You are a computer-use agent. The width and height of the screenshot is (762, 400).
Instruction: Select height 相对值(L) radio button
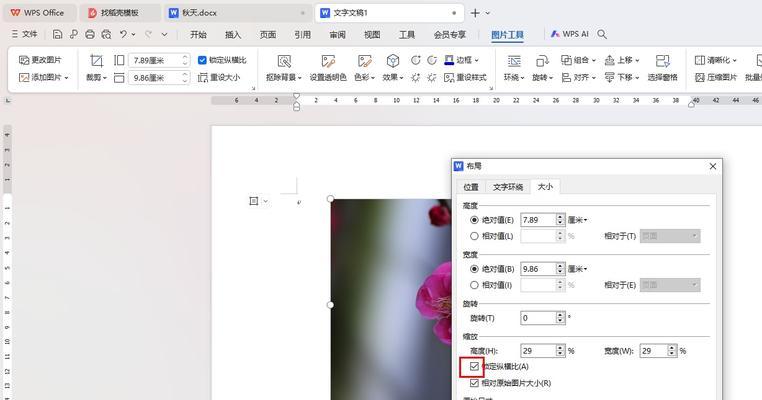(474, 236)
